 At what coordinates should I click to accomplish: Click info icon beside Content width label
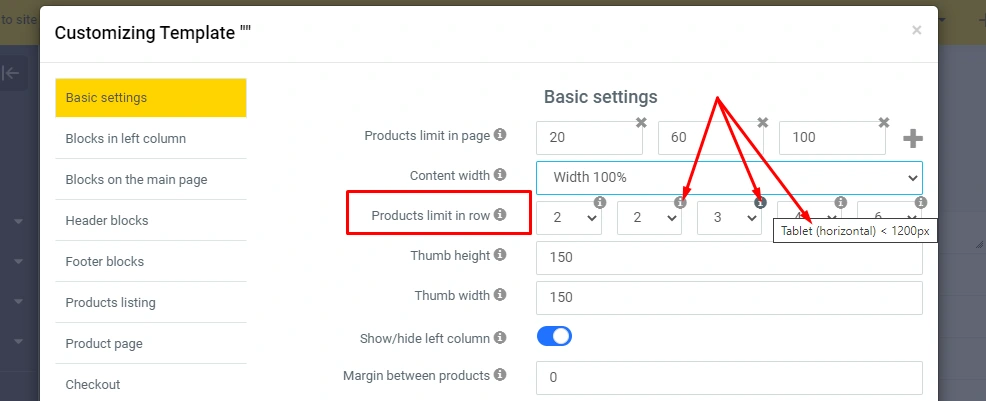point(500,175)
